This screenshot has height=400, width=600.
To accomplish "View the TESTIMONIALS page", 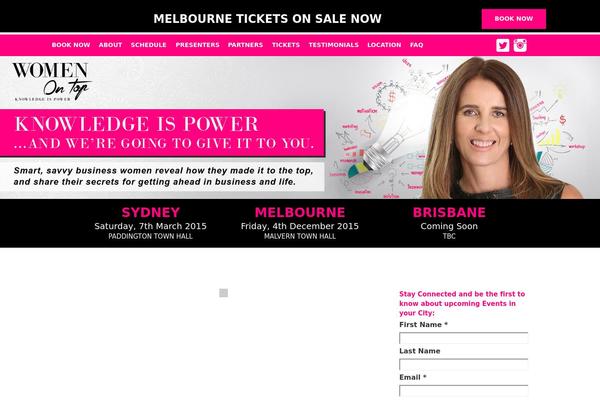I will [x=334, y=45].
